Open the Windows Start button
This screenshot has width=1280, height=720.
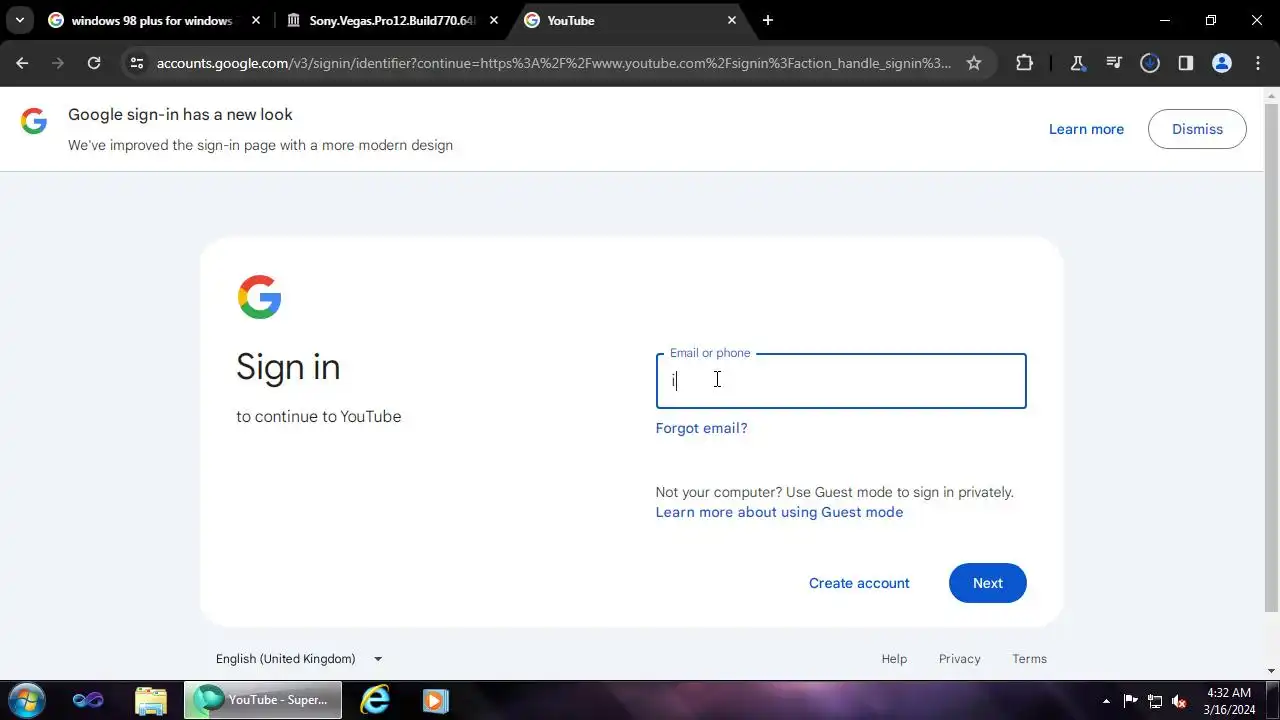click(25, 700)
